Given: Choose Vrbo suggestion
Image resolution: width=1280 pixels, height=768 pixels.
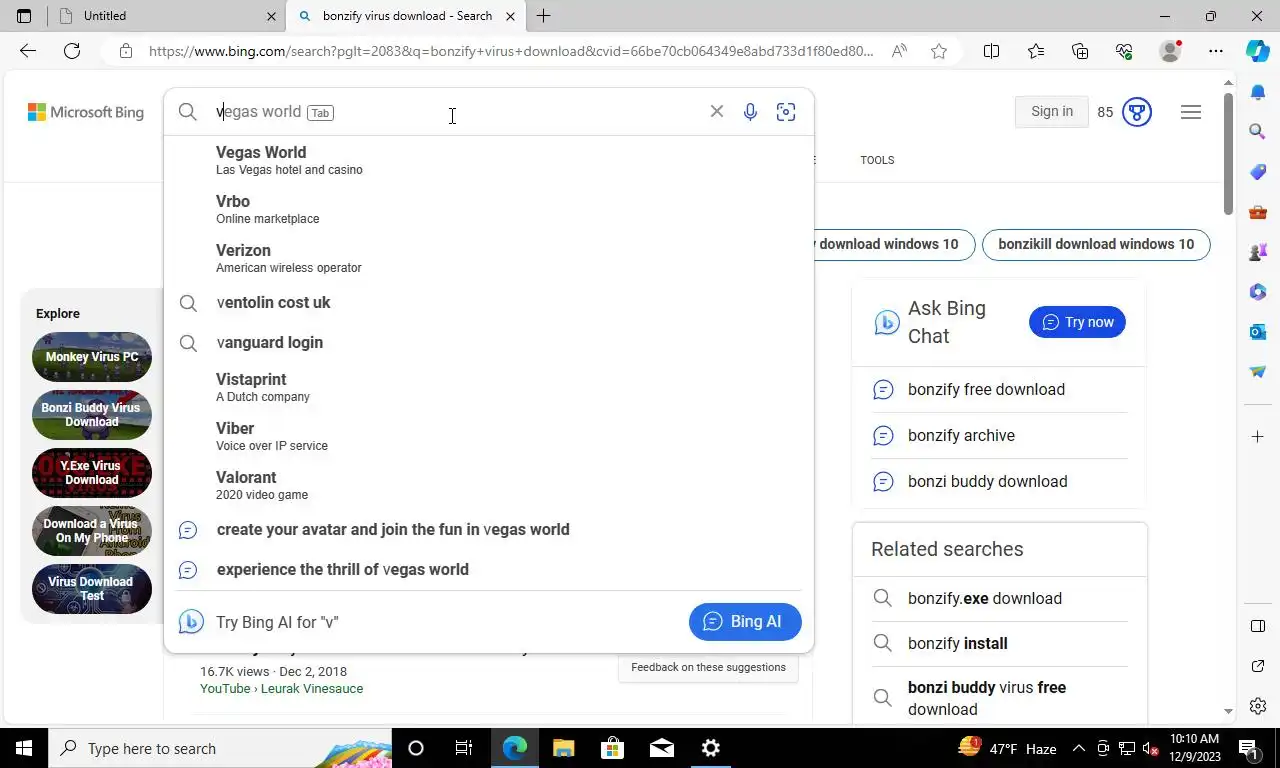Looking at the screenshot, I should point(488,209).
